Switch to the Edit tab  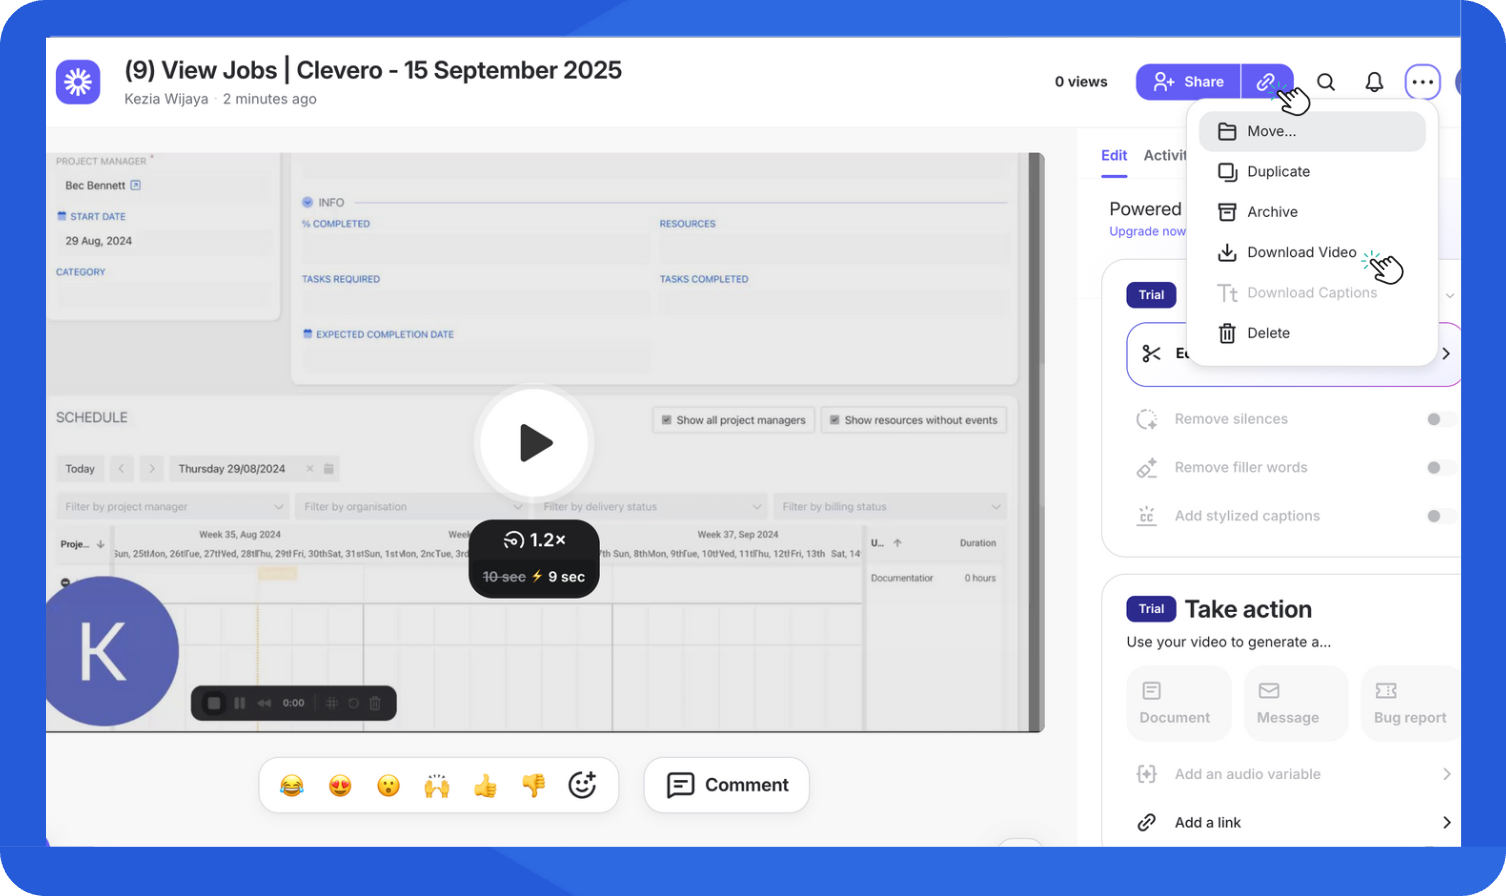point(1114,155)
